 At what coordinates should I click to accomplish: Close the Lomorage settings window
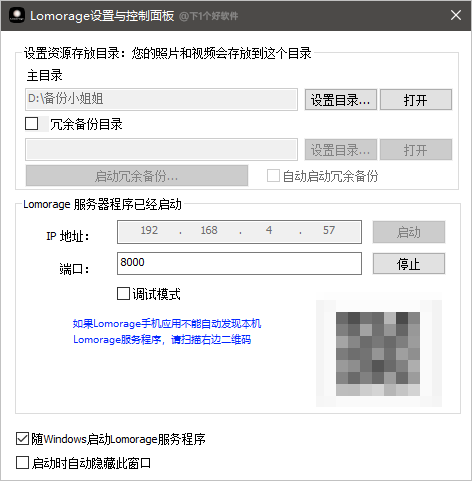(456, 15)
